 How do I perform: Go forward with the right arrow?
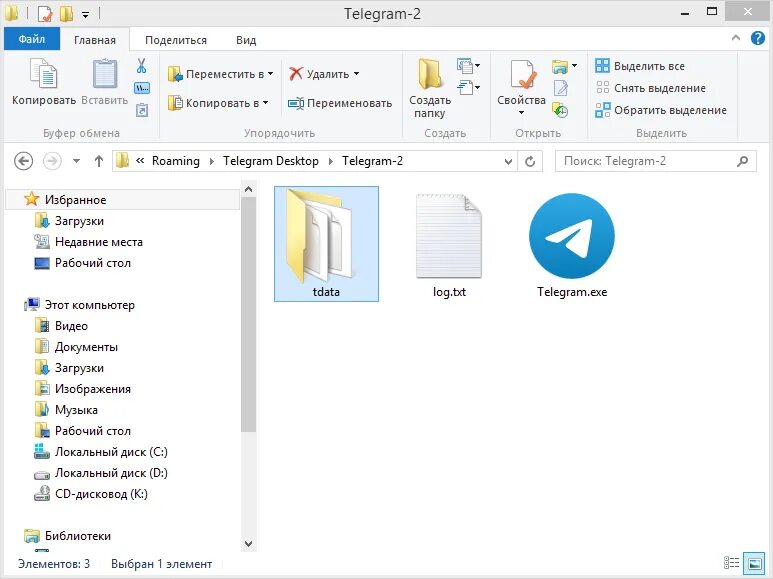click(52, 161)
